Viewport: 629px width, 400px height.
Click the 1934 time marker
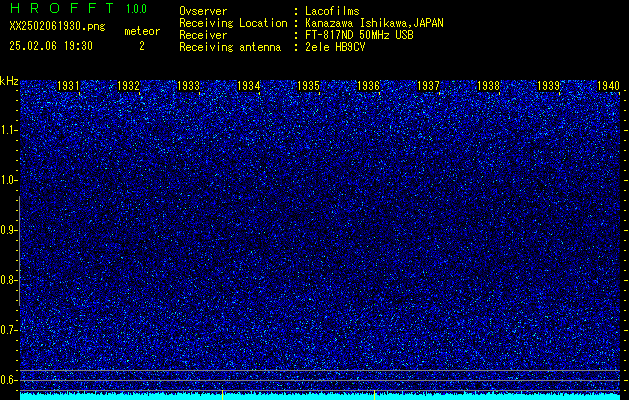(x=248, y=85)
